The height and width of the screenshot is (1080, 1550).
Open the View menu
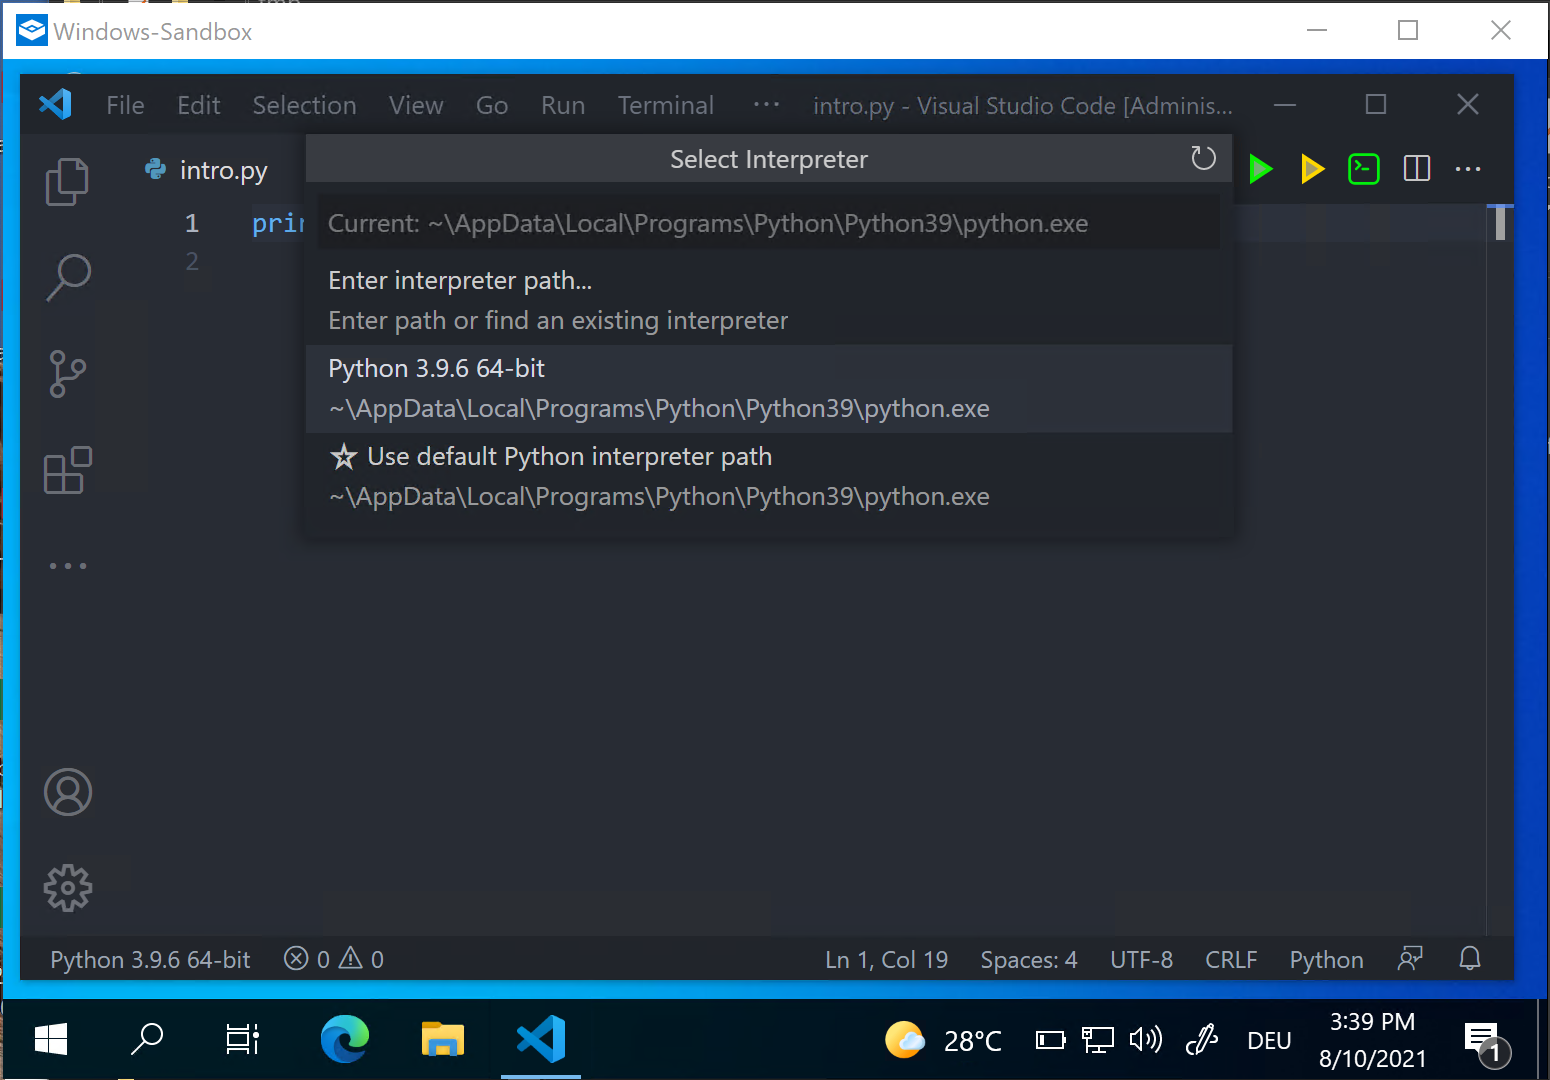point(416,105)
